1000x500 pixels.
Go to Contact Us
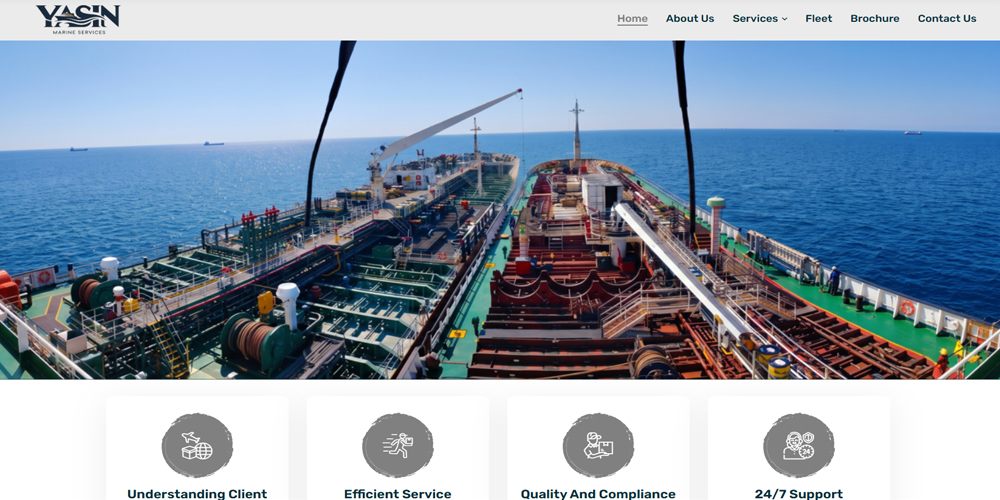[x=946, y=18]
